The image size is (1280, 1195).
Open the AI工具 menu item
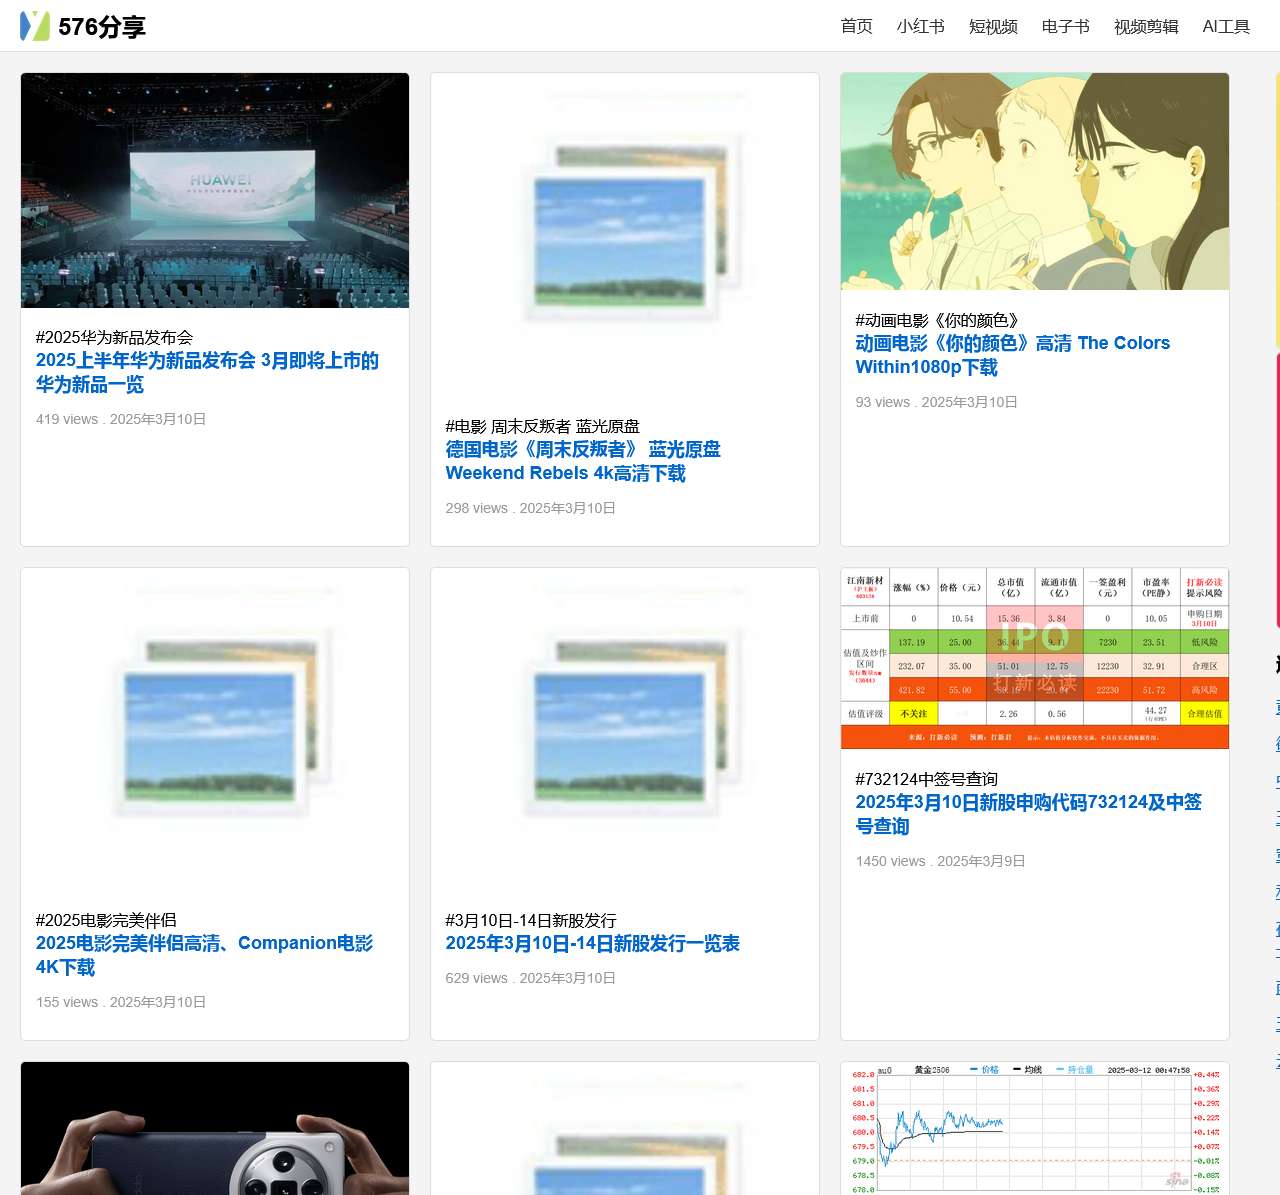tap(1226, 26)
